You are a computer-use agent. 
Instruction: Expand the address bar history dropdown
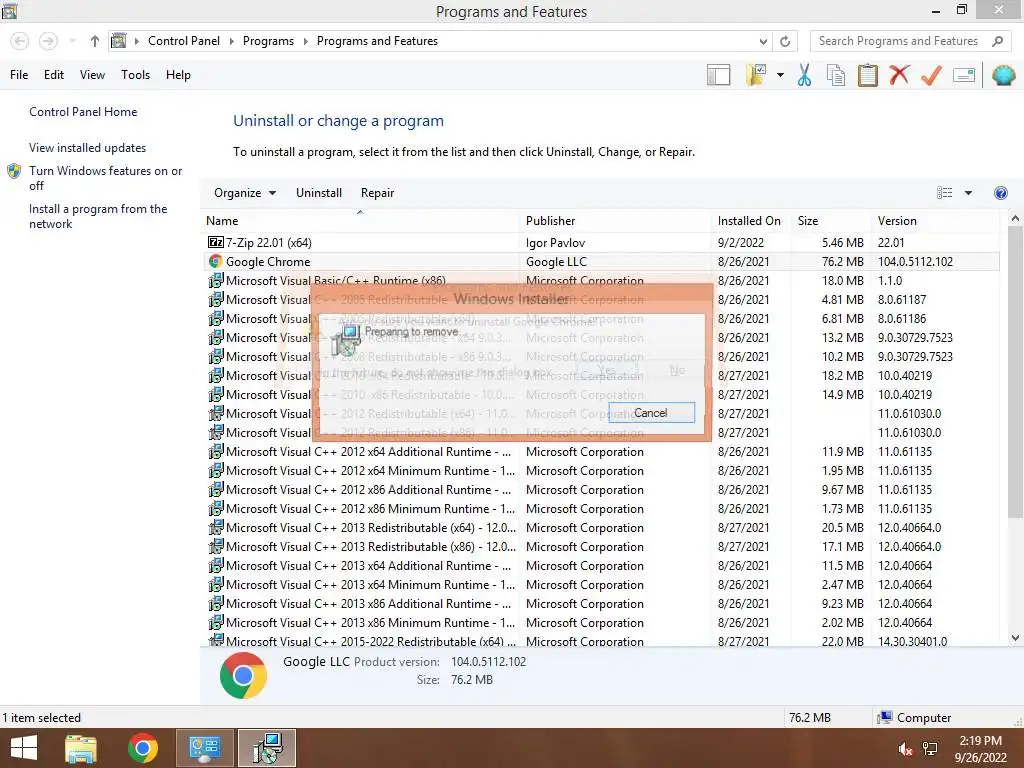(x=763, y=41)
